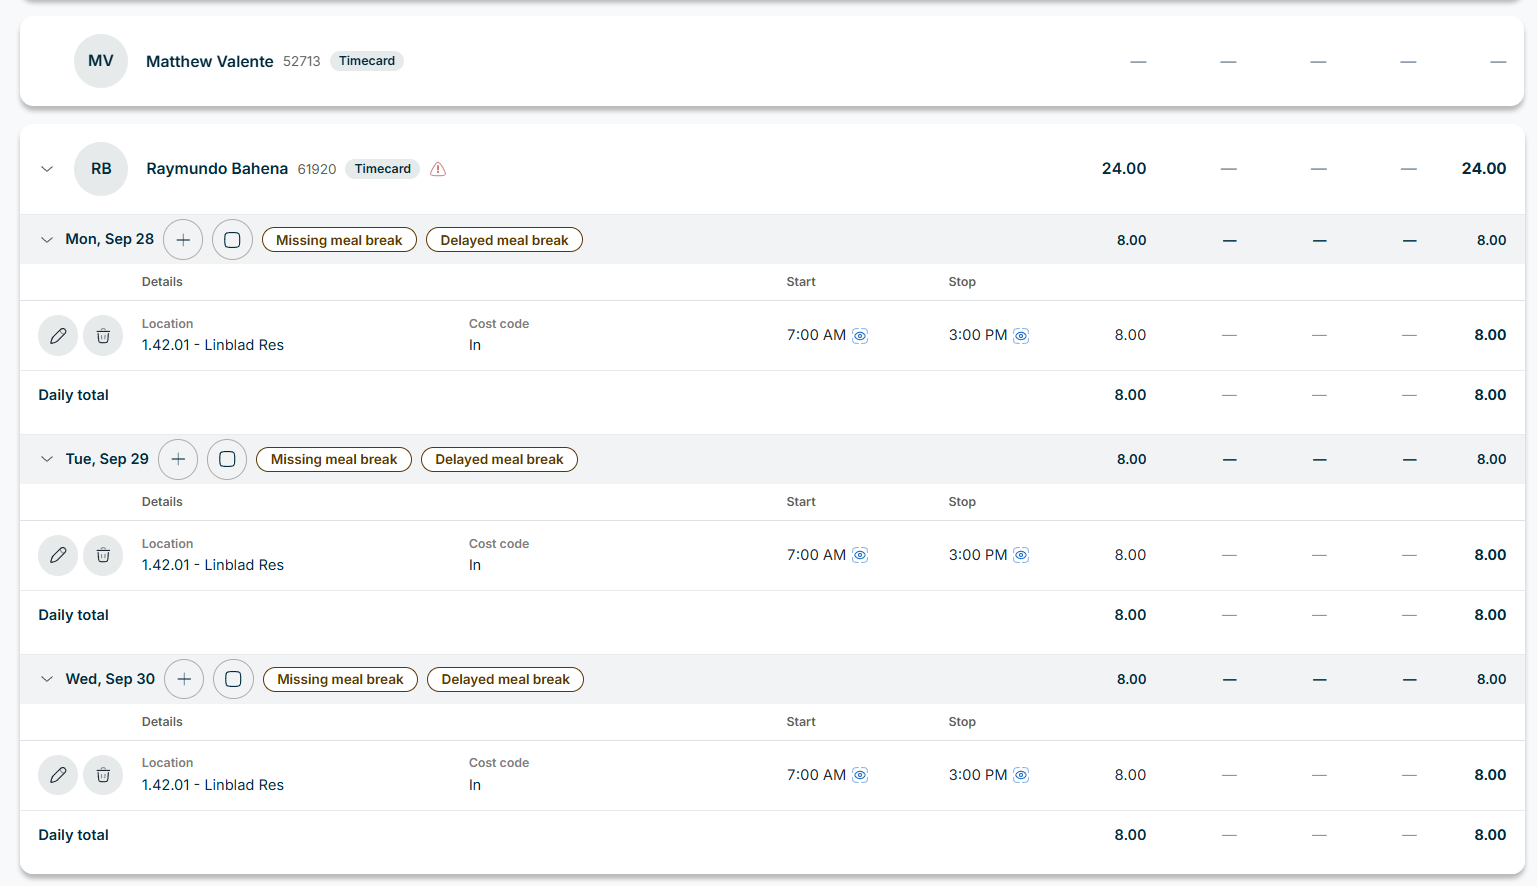The height and width of the screenshot is (886, 1537).
Task: Click 7:00 AM start time on Mon, Sep 28
Action: point(816,335)
